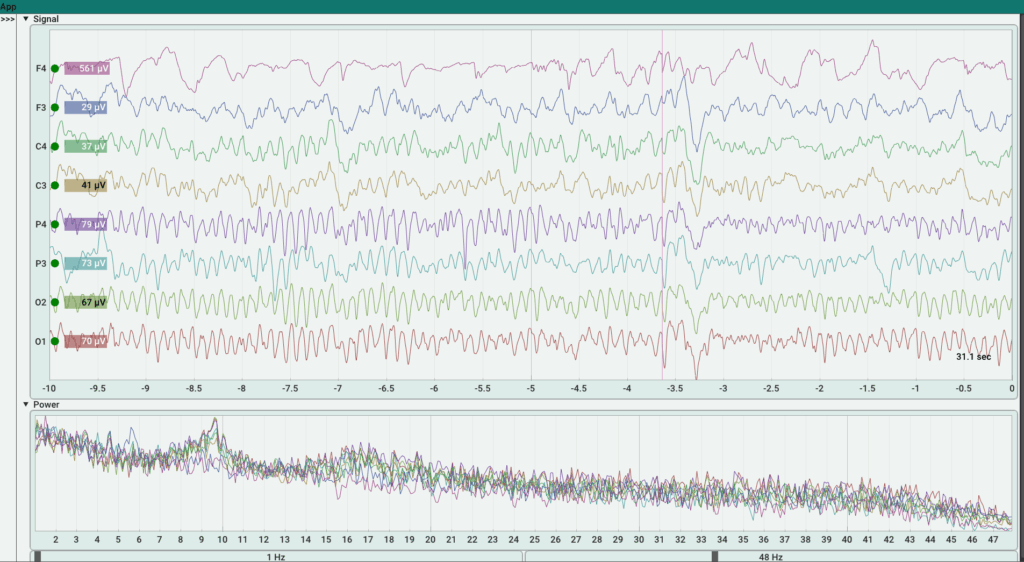This screenshot has height=562, width=1024.
Task: Click the P3 channel green status dot
Action: click(55, 264)
